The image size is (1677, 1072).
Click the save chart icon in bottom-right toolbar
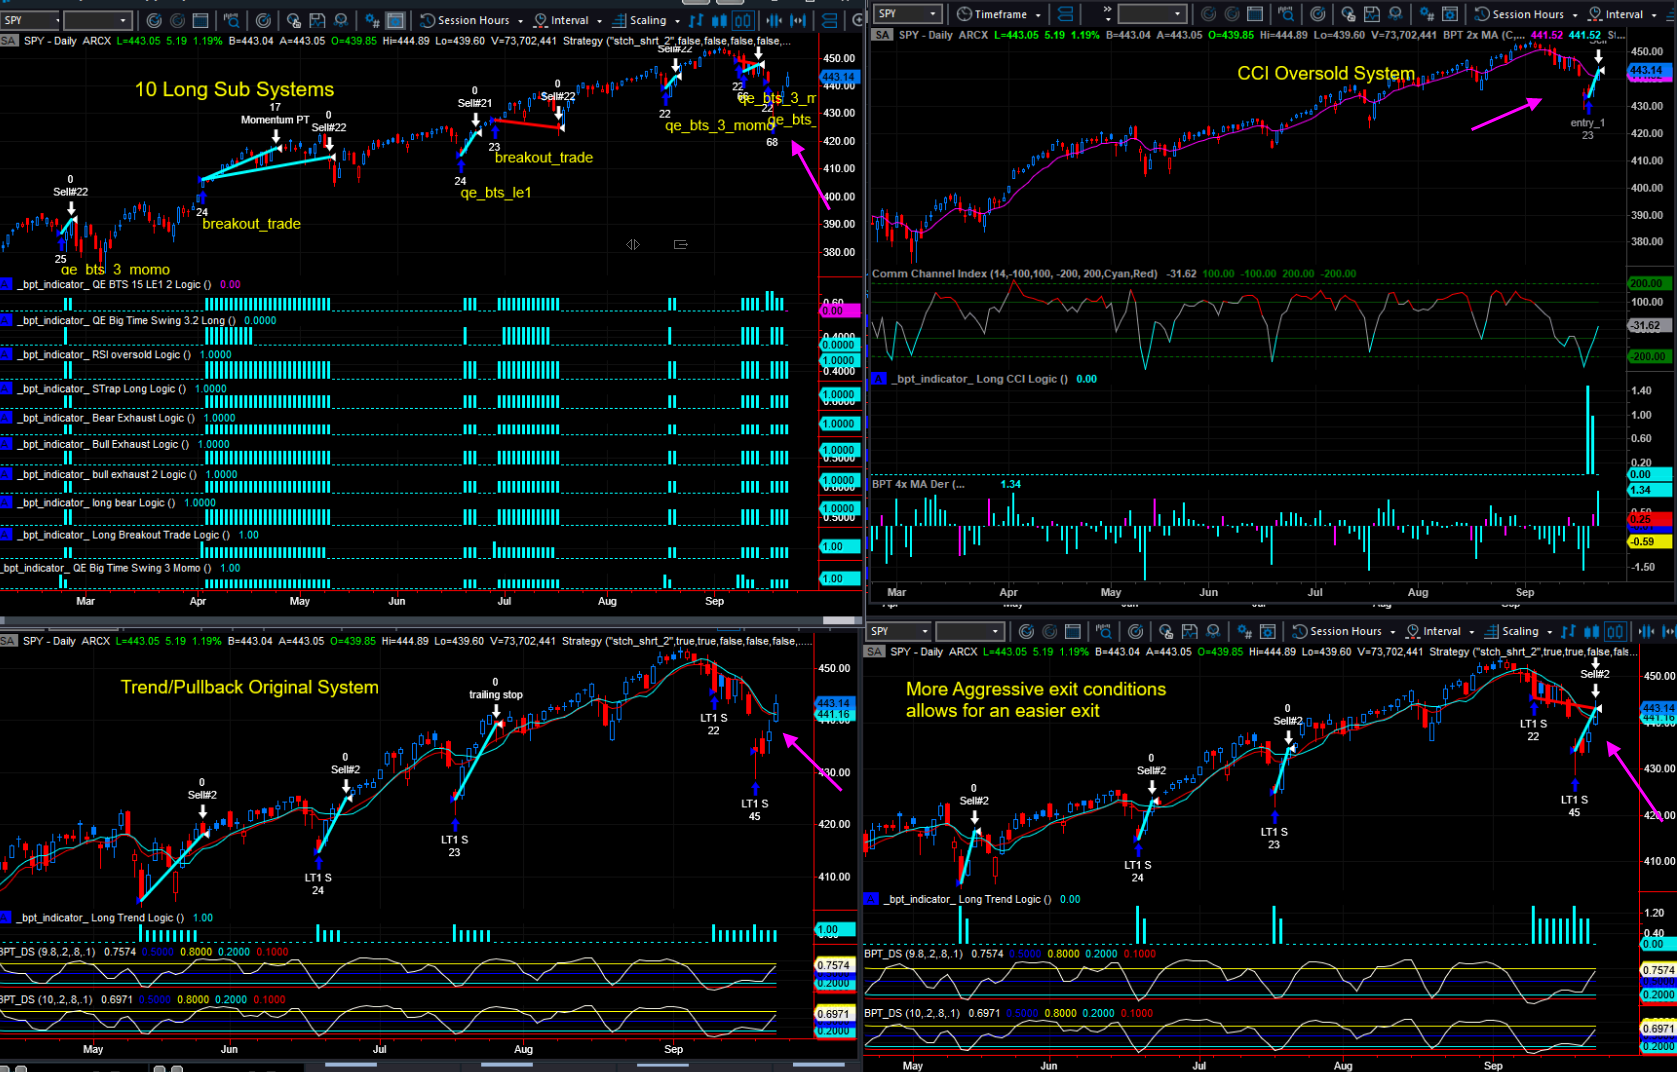[1189, 631]
